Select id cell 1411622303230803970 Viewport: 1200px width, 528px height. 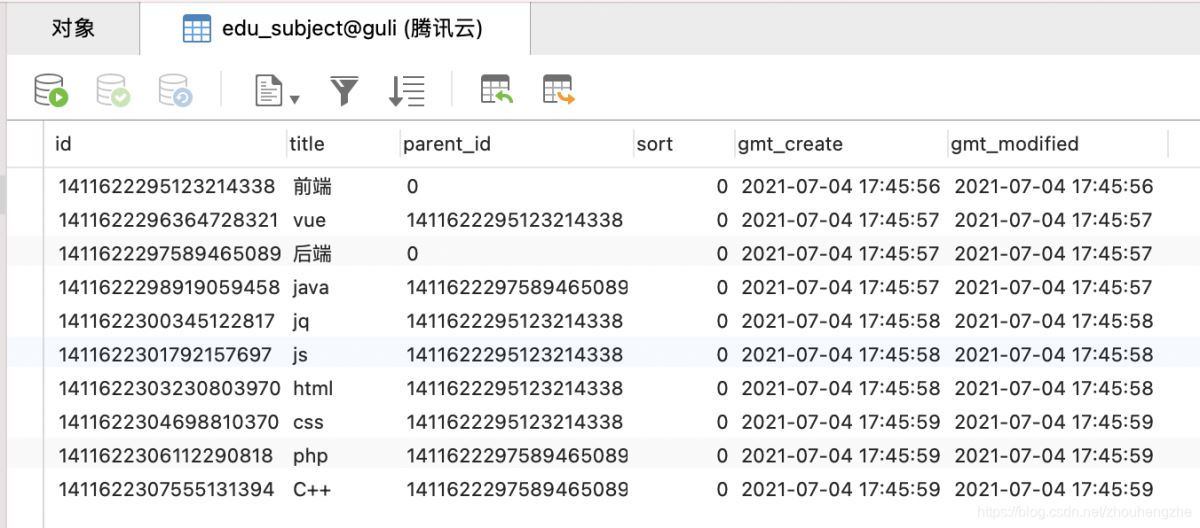click(169, 389)
